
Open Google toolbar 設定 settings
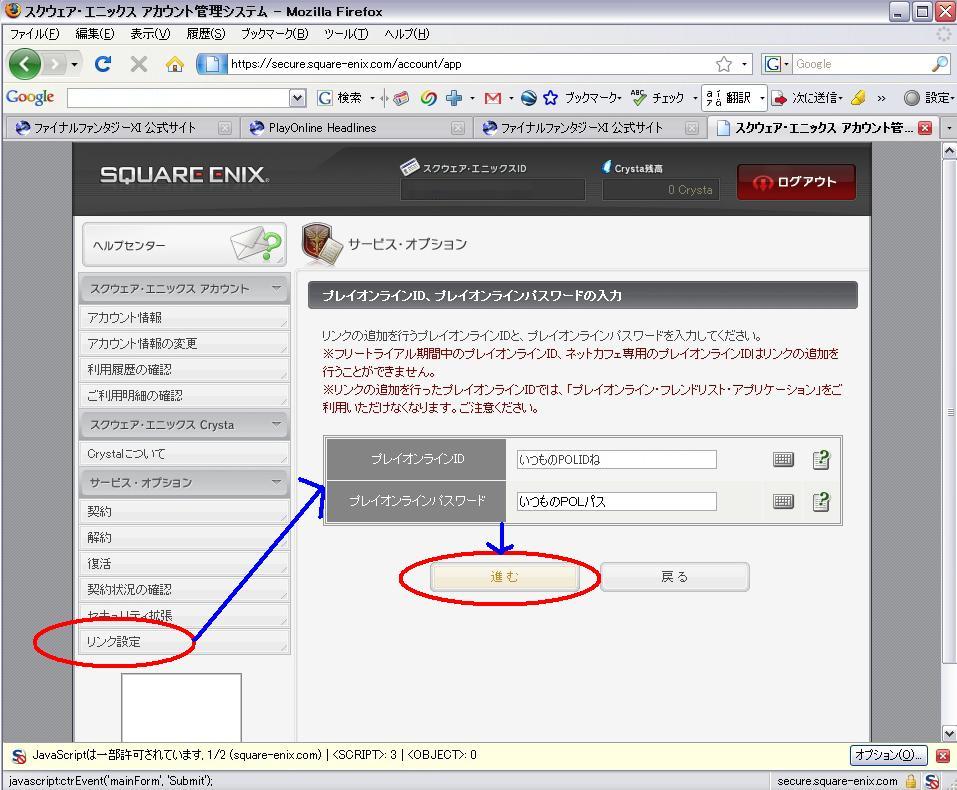point(929,98)
